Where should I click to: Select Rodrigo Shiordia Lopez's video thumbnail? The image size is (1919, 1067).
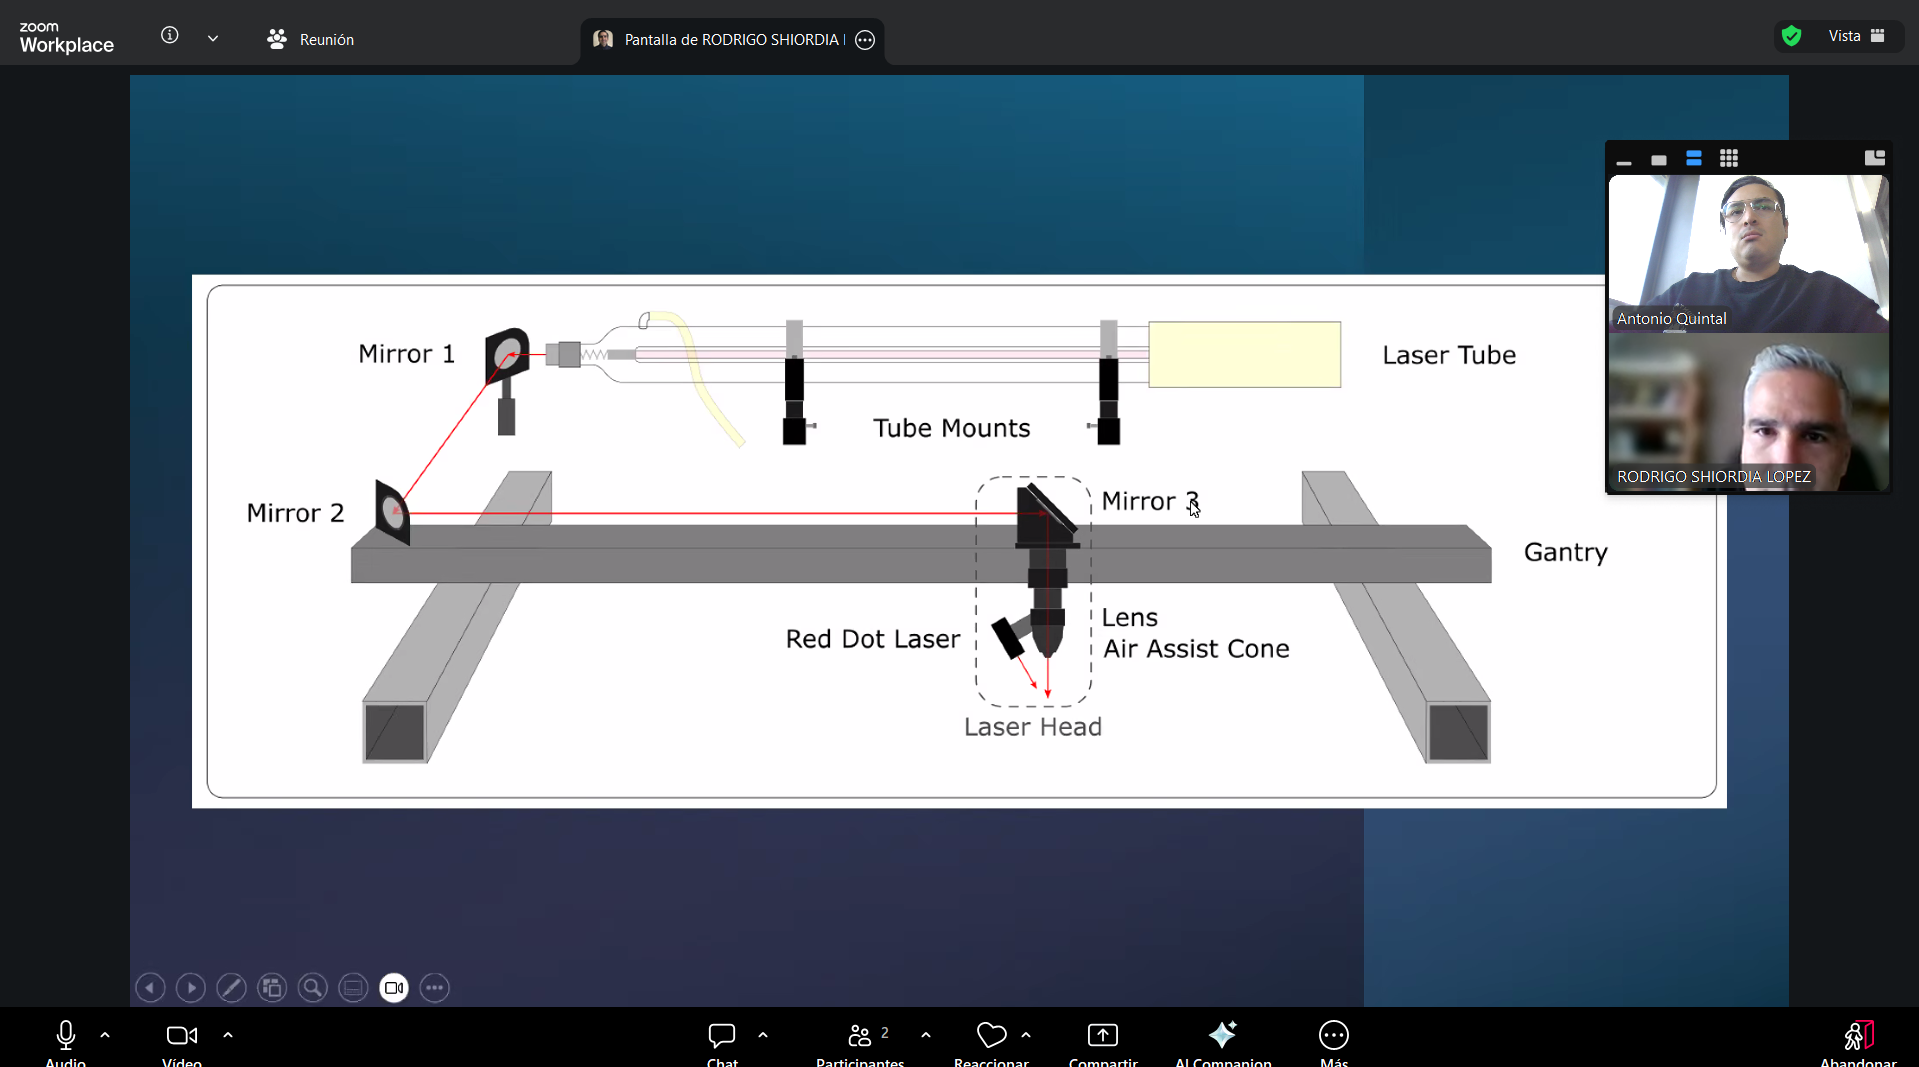point(1748,412)
